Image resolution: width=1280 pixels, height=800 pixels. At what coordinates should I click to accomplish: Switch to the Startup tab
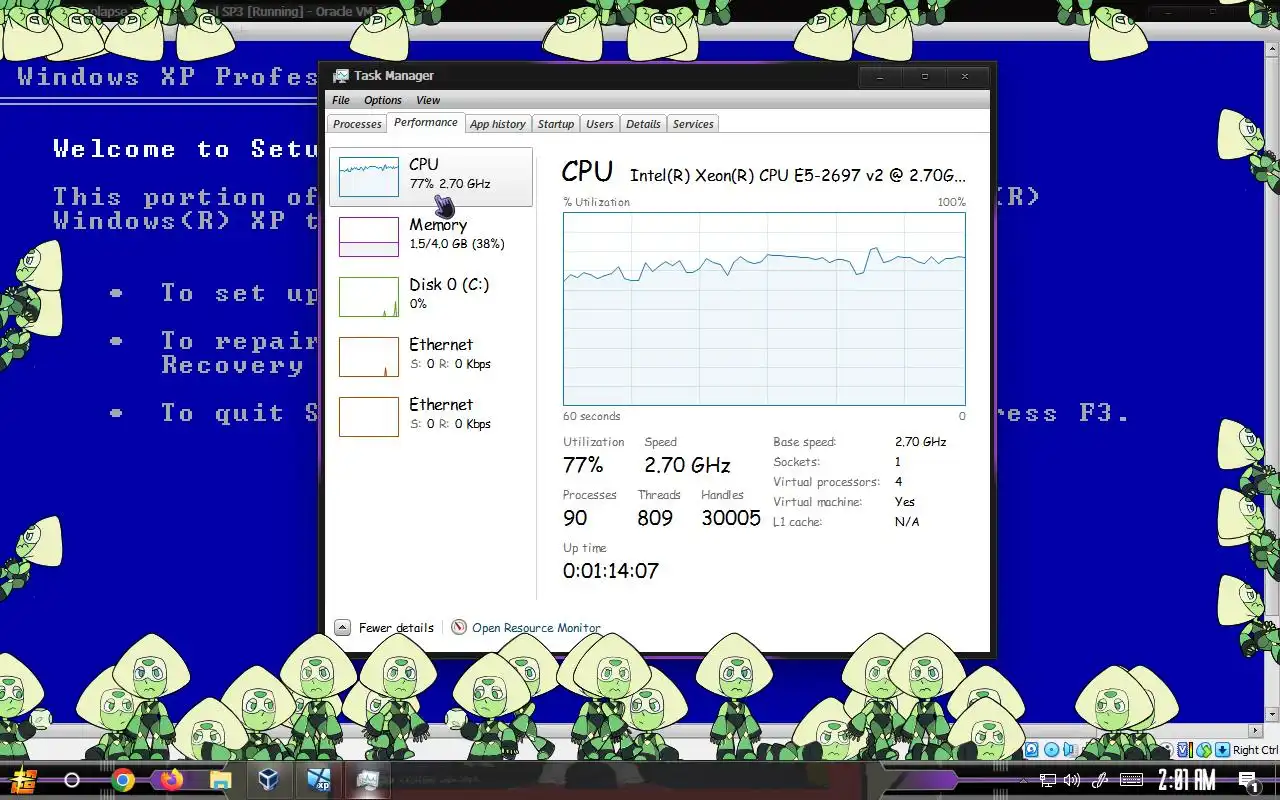(x=556, y=124)
